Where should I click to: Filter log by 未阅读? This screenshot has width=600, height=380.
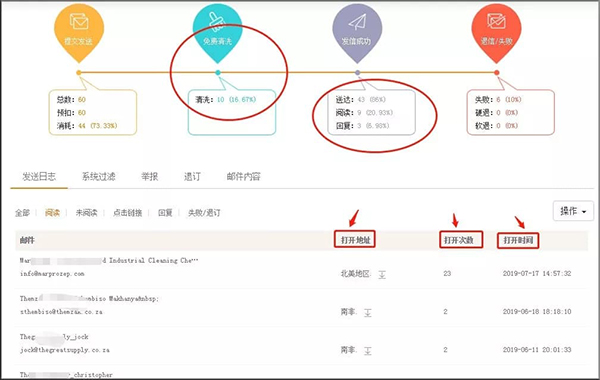[86, 213]
